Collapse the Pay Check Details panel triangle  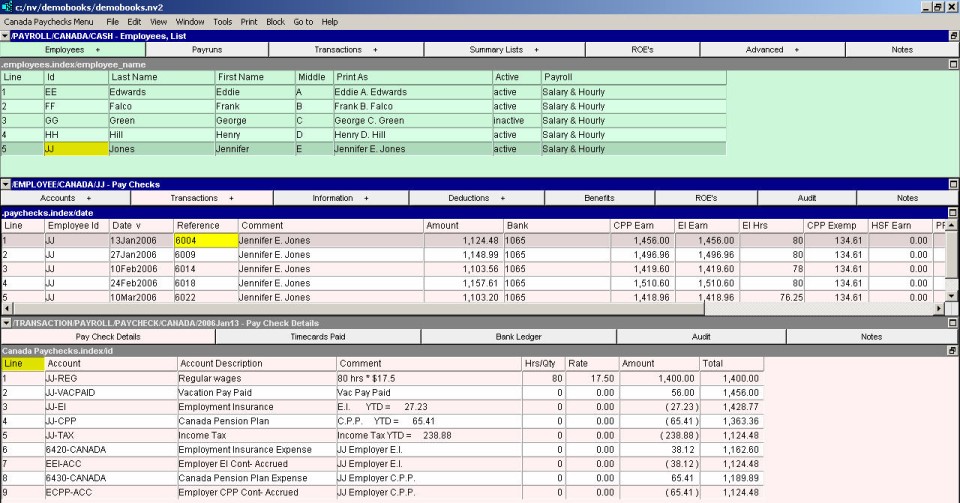5,323
